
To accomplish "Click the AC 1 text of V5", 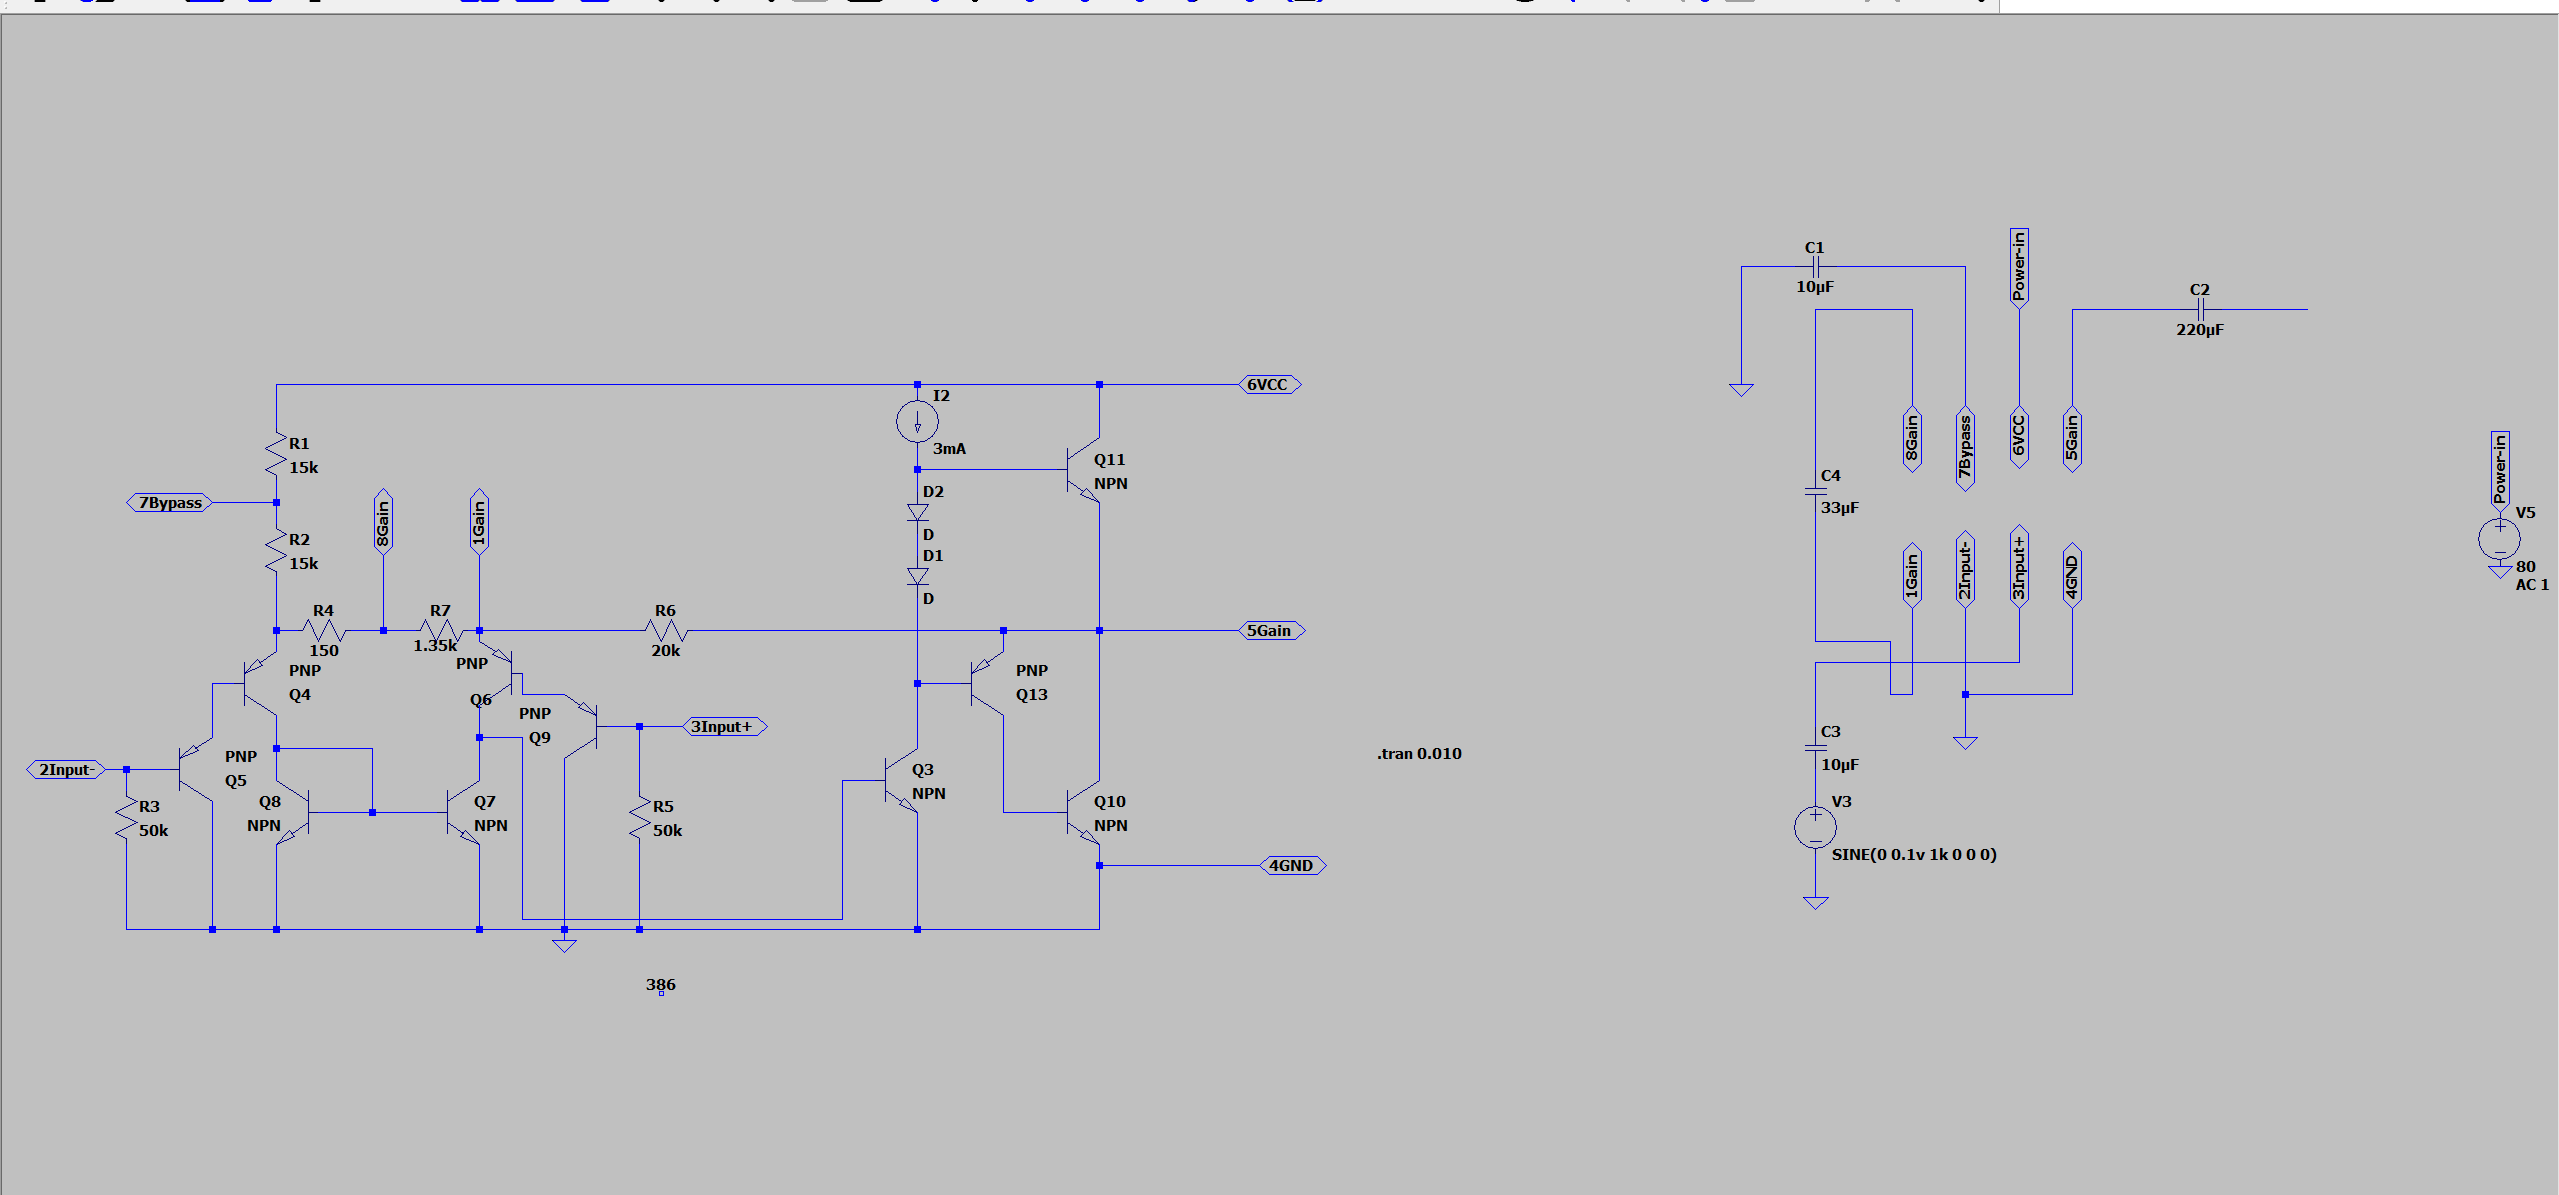I will point(2532,585).
